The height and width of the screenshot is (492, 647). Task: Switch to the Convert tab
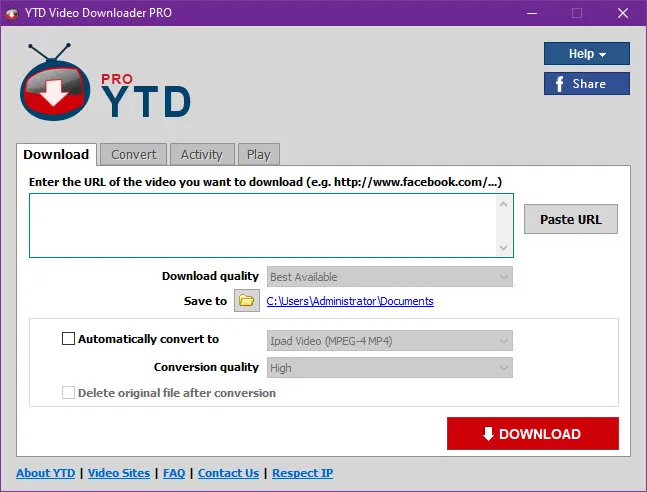134,154
